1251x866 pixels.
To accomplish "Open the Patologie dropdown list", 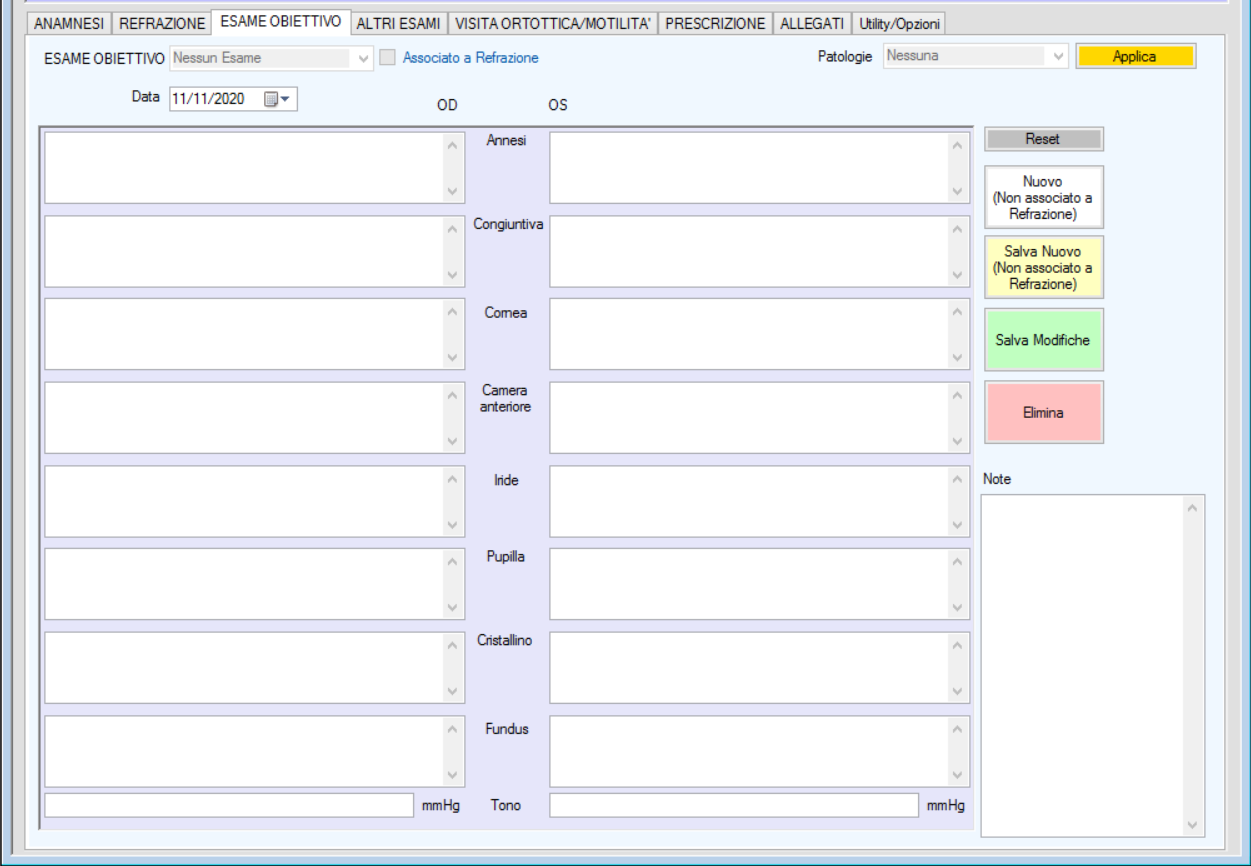I will click(1059, 57).
